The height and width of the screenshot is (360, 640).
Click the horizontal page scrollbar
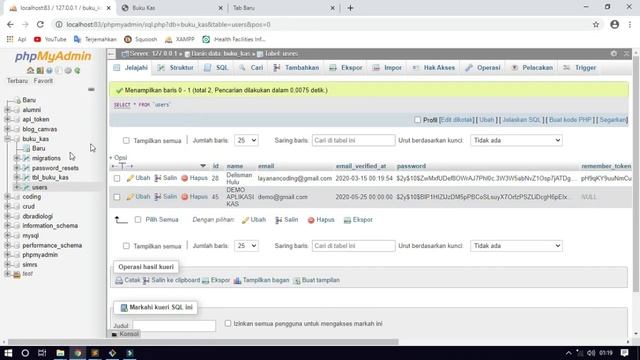coord(203,342)
